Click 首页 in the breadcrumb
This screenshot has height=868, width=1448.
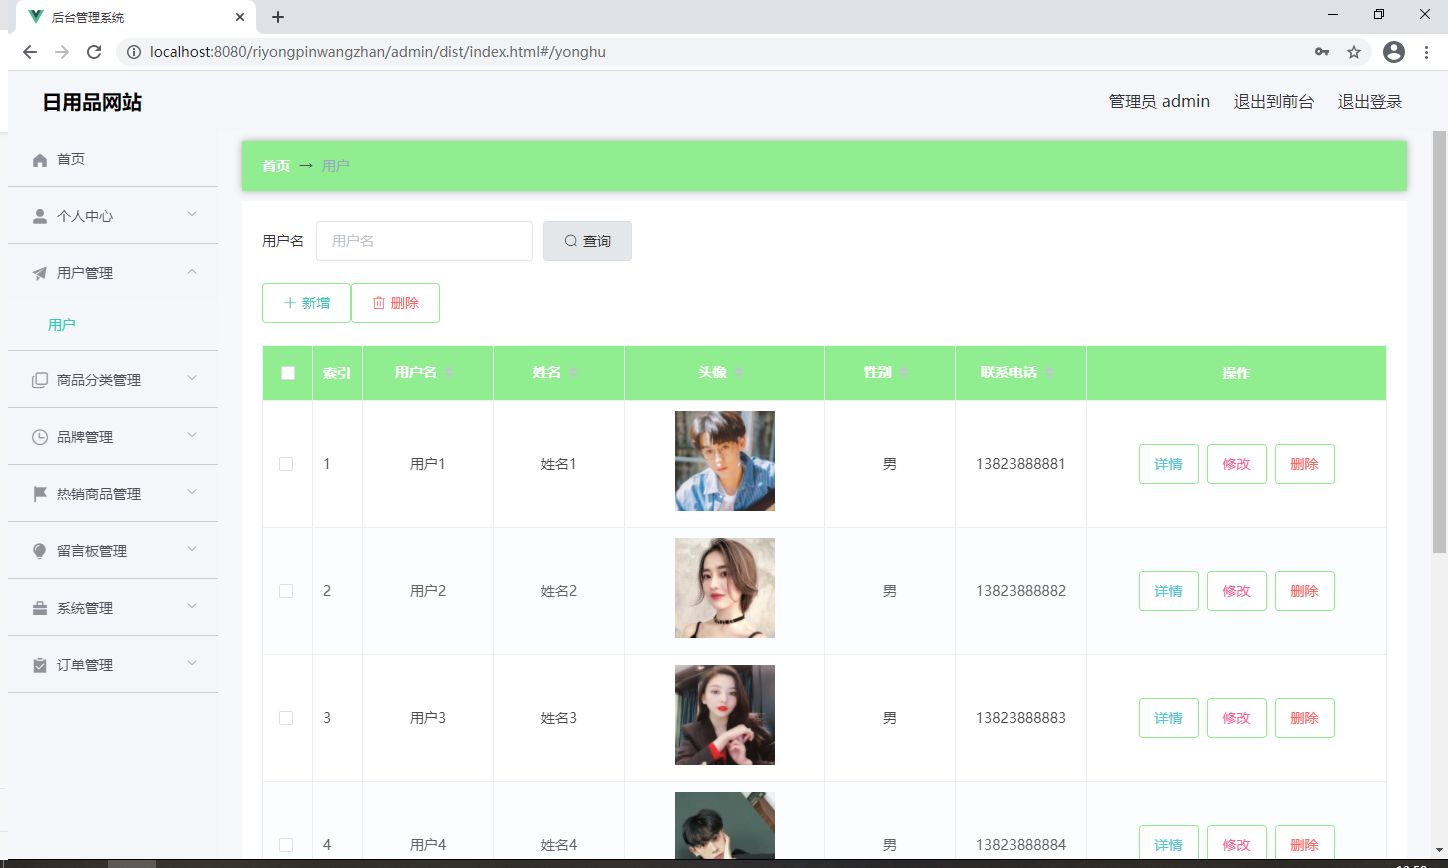pos(276,166)
